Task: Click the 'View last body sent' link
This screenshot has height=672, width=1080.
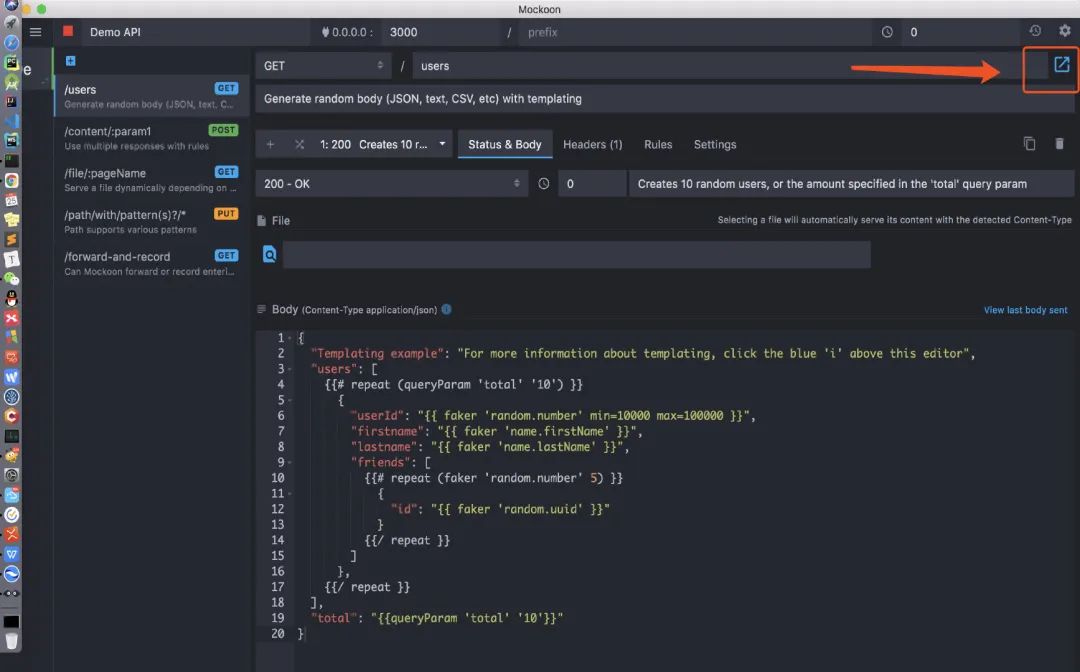Action: click(1025, 310)
